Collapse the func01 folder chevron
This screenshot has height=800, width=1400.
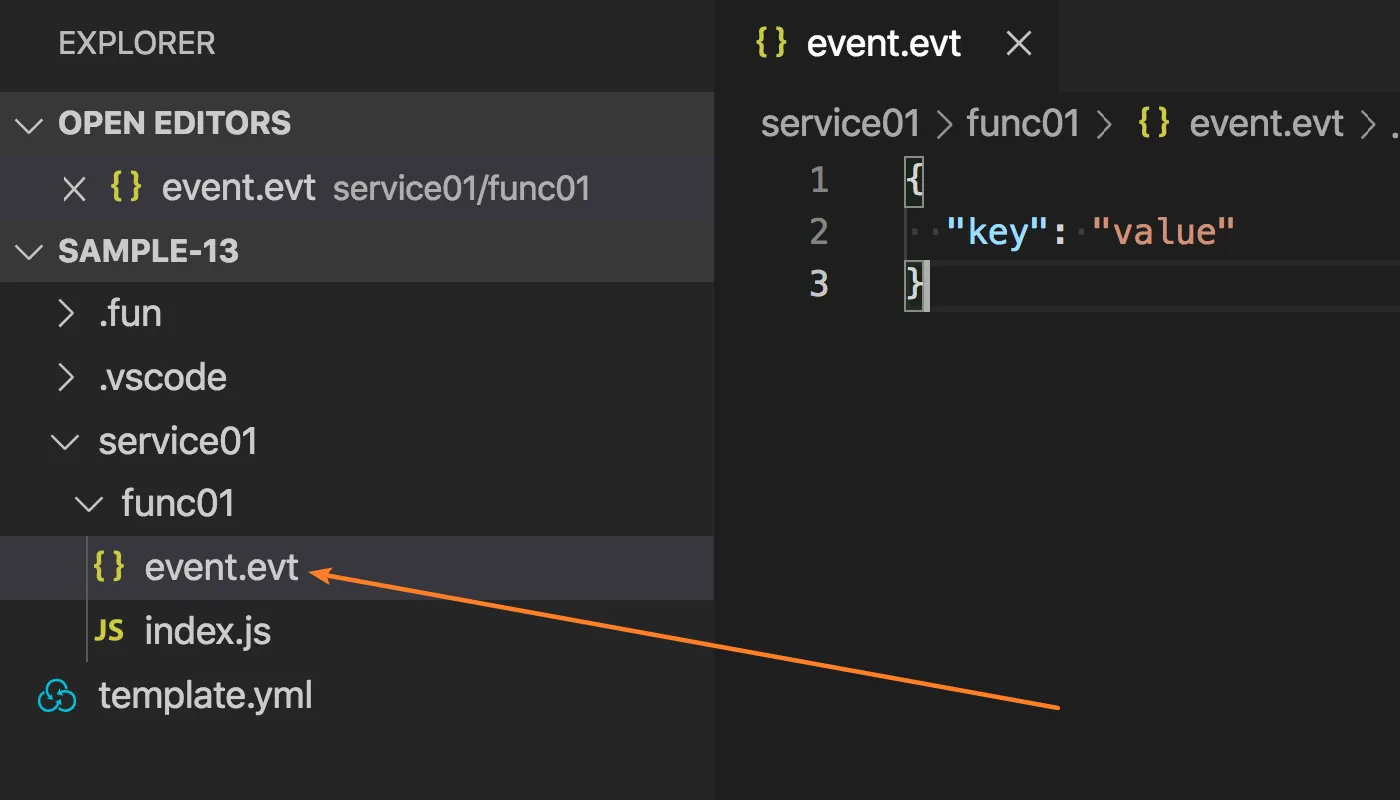(89, 504)
